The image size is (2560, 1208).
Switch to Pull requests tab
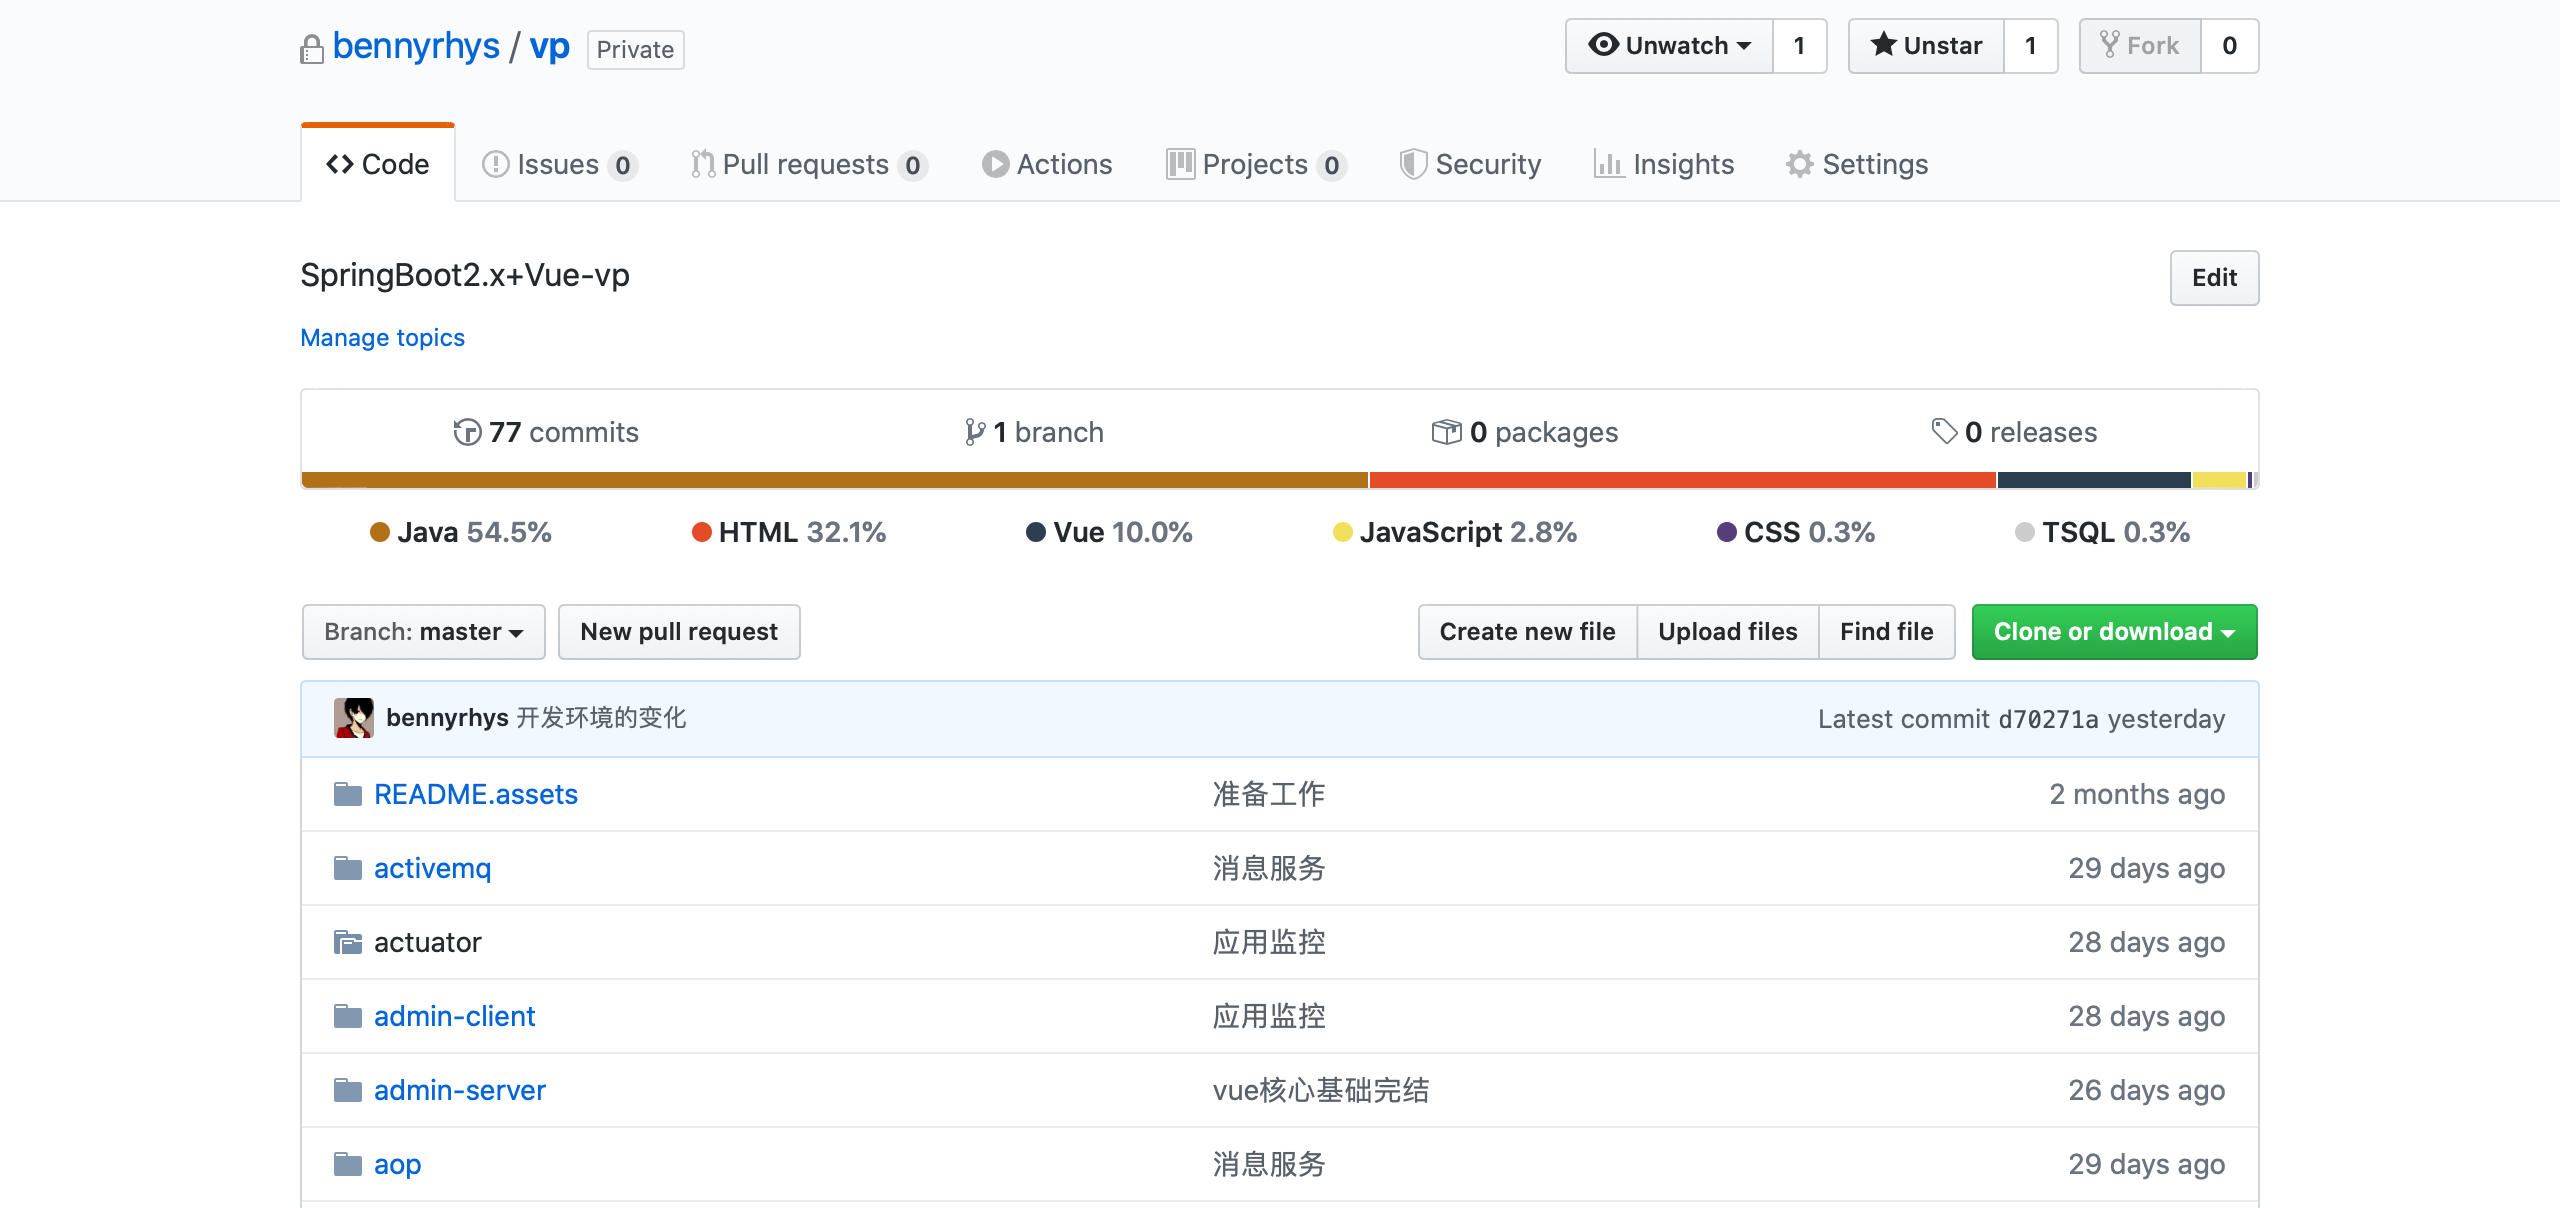point(809,164)
